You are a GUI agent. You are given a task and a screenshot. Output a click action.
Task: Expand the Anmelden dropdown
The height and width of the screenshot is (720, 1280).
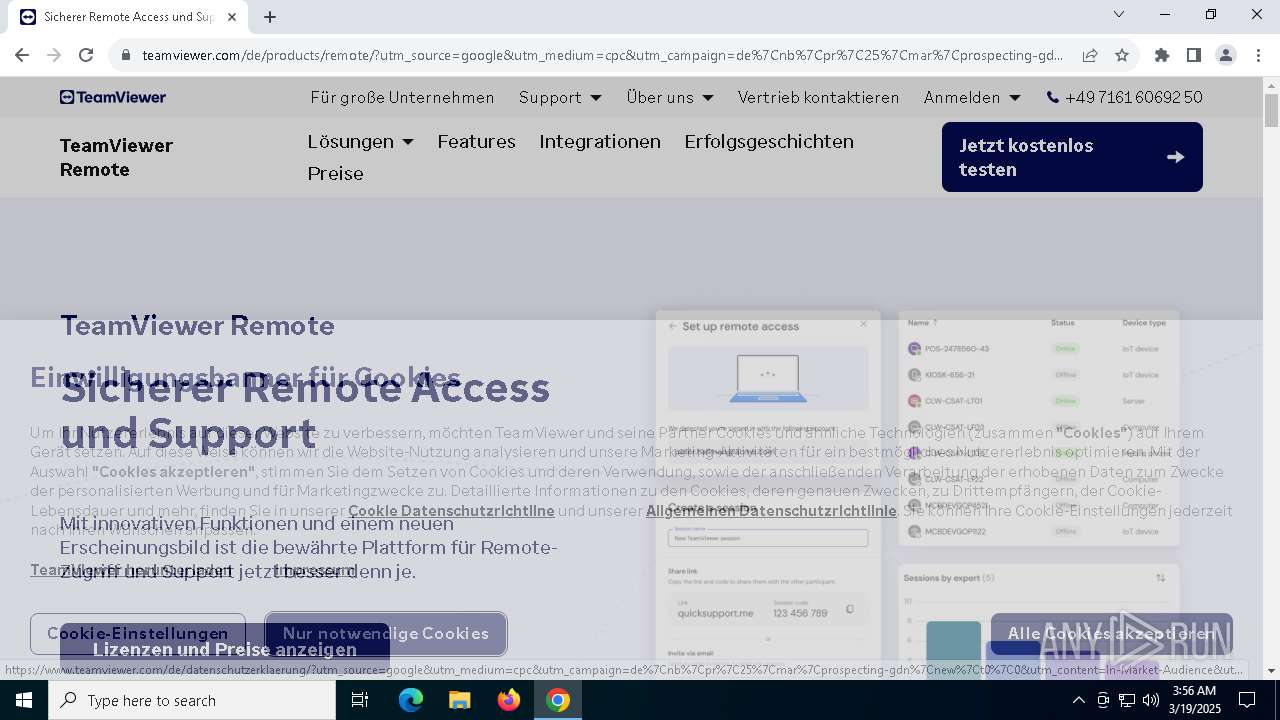click(972, 97)
